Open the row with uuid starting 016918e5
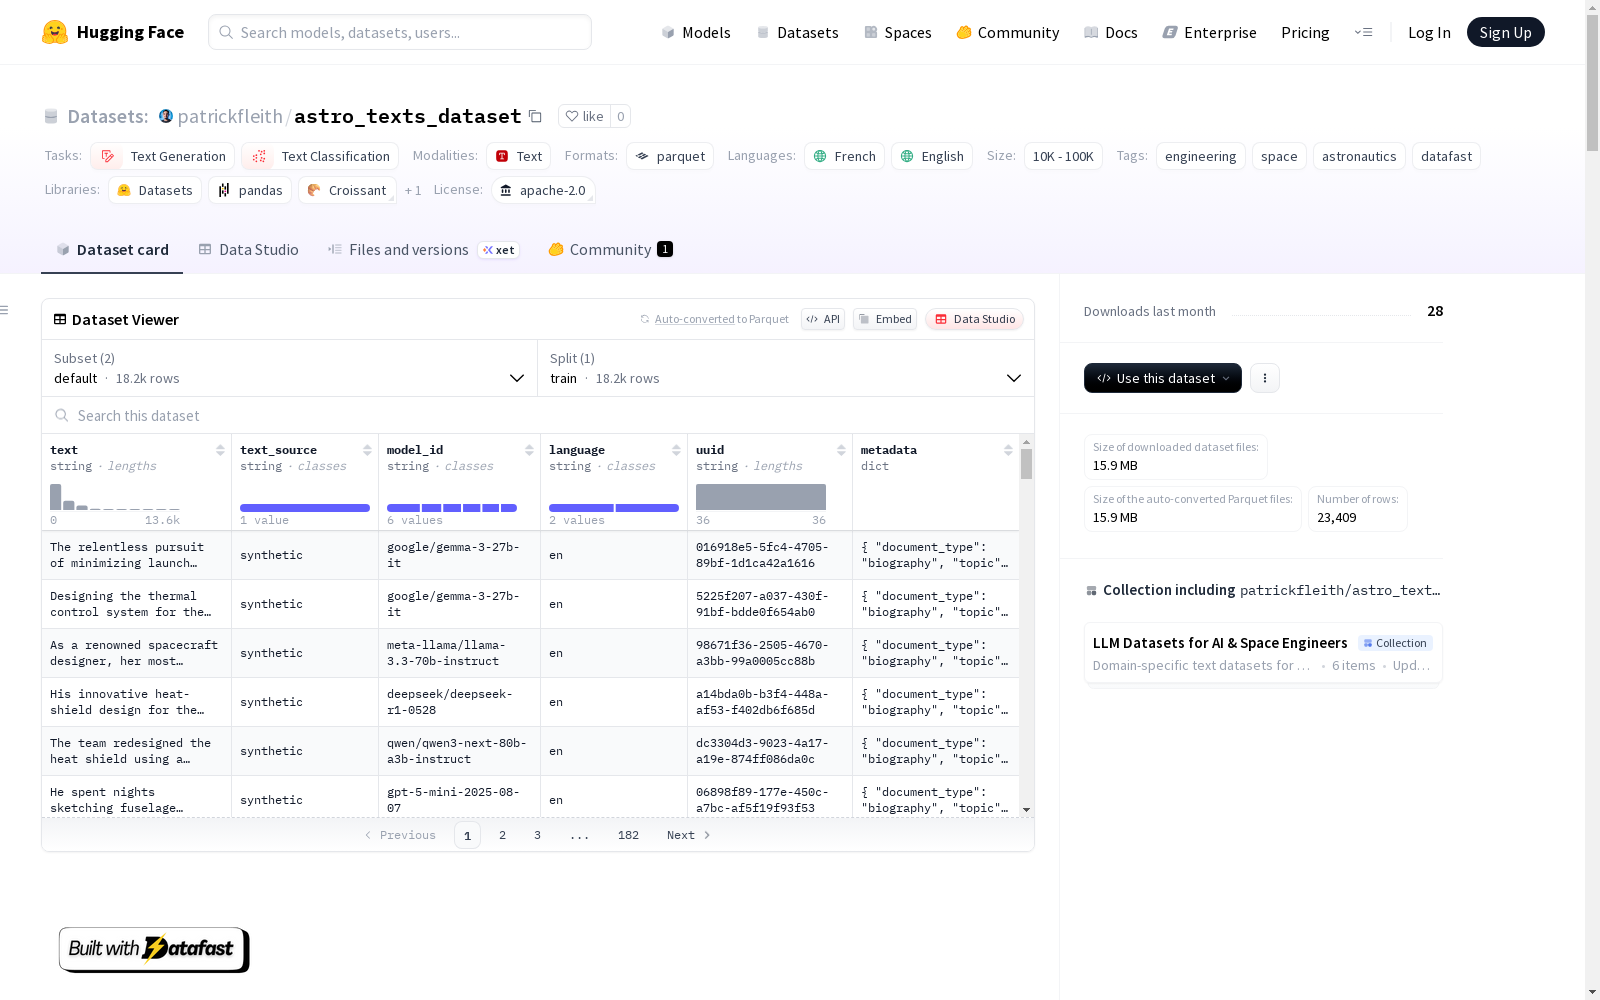1600x1000 pixels. point(530,555)
